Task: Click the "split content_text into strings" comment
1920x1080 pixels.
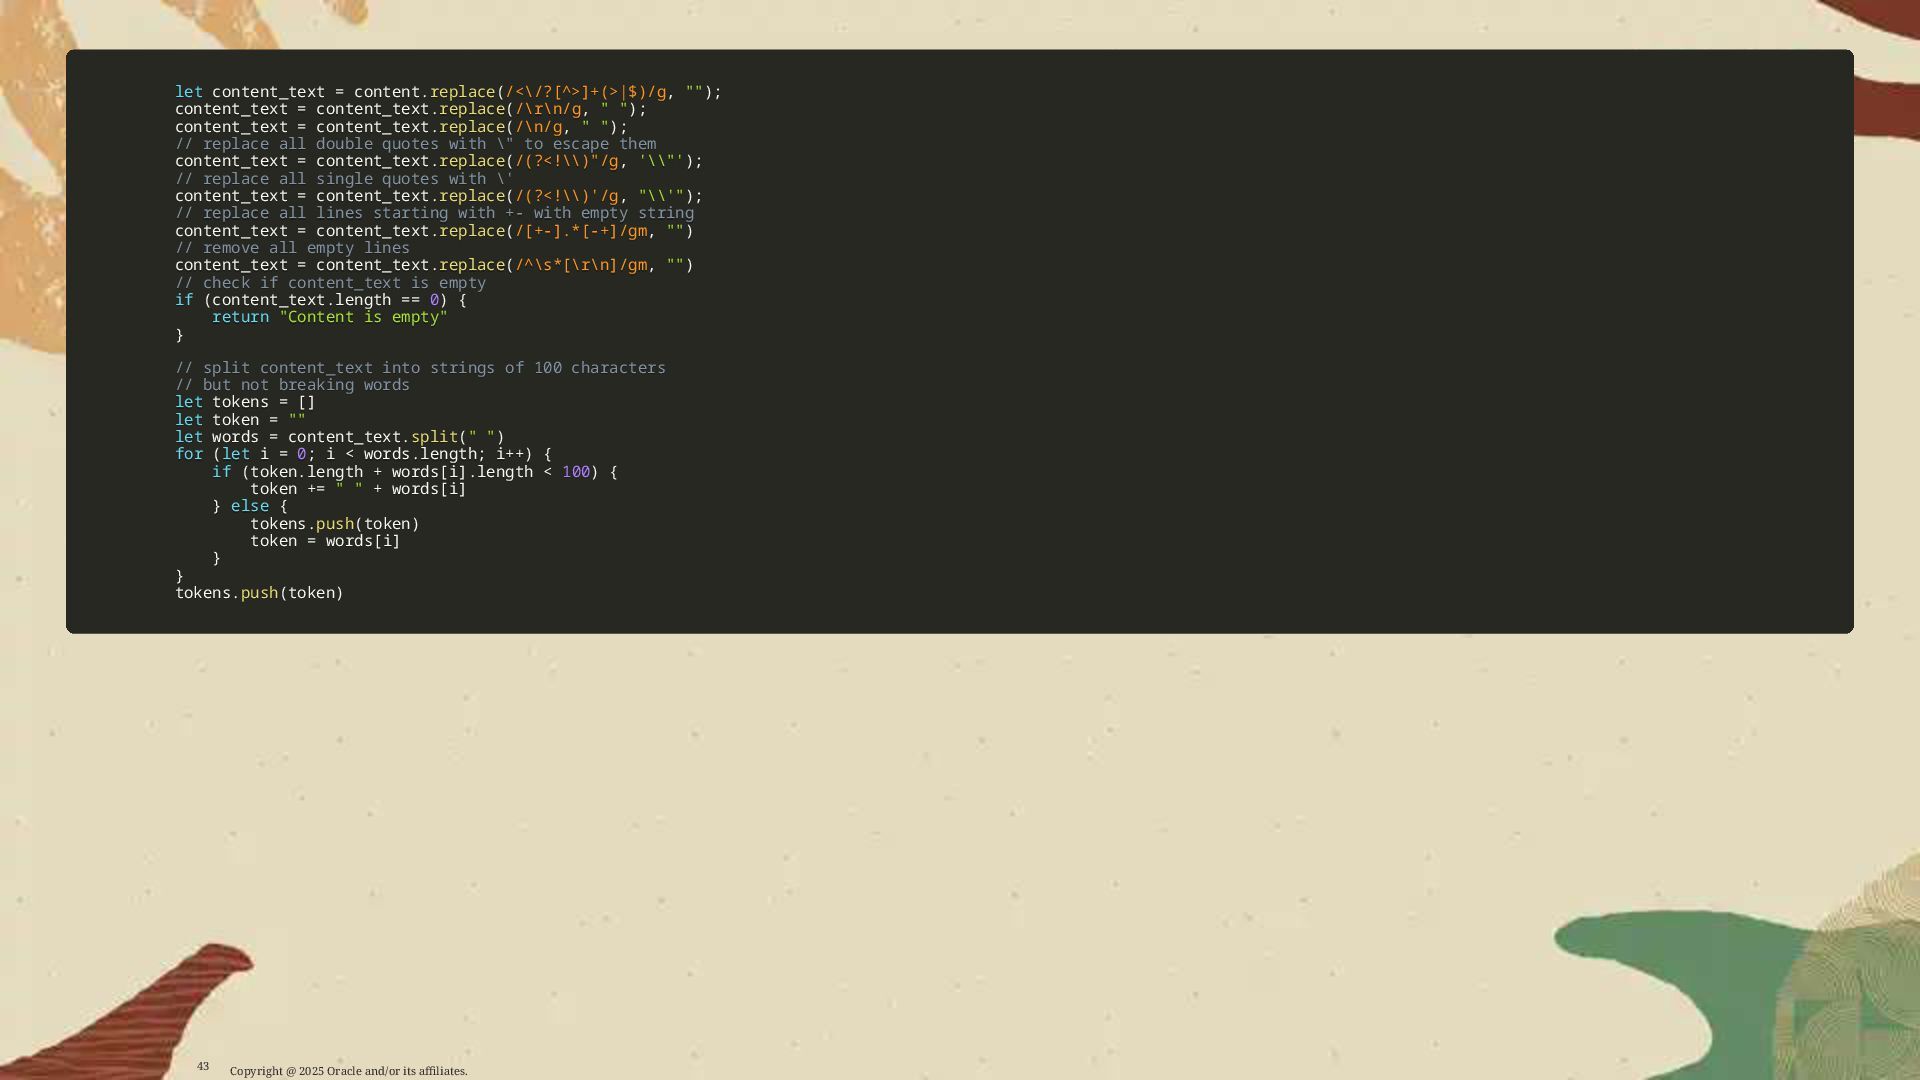Action: click(420, 368)
